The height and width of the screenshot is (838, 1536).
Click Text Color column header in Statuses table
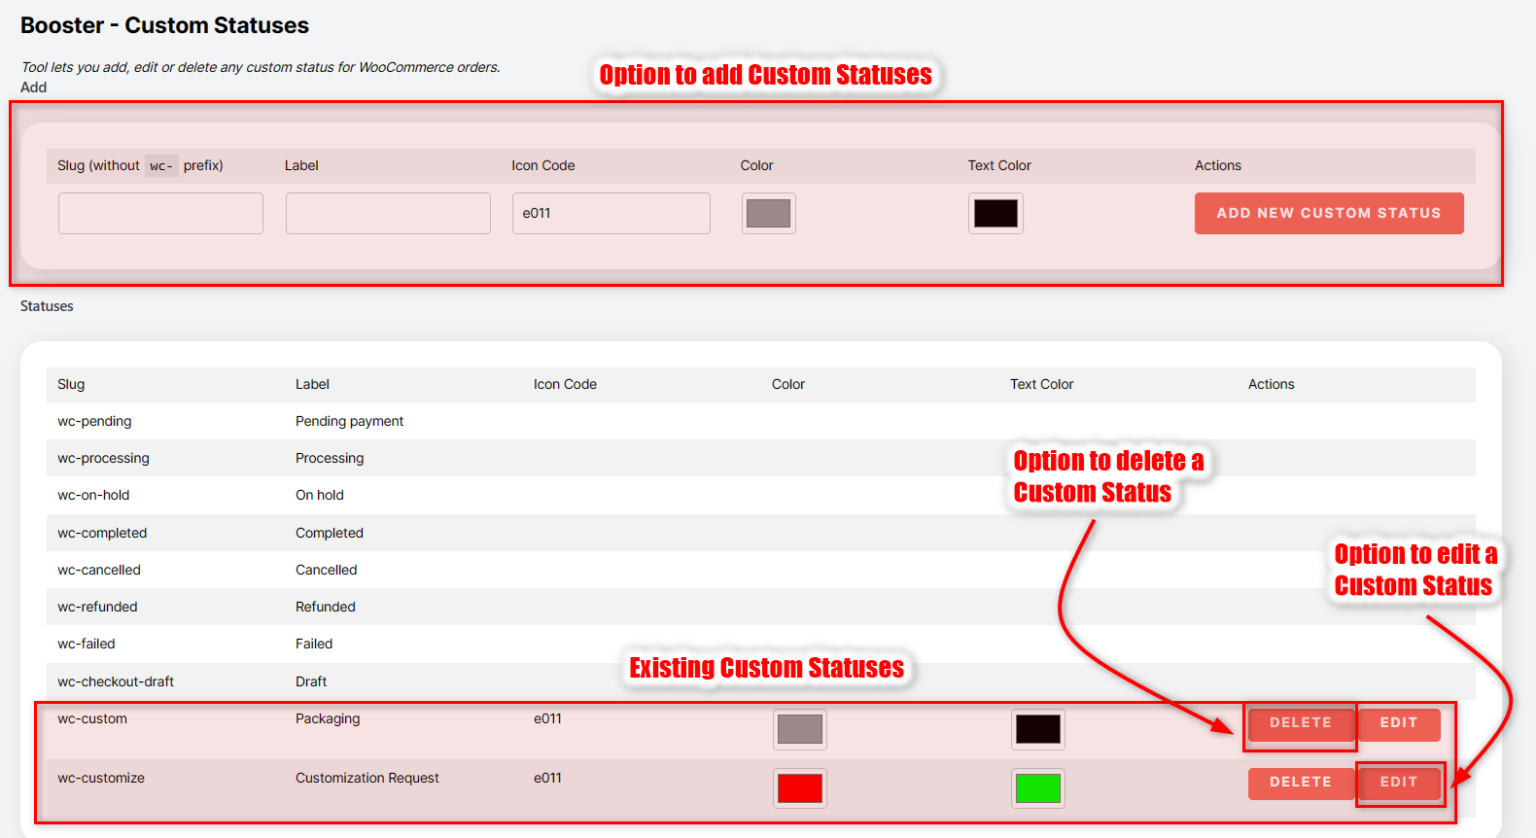click(1042, 384)
